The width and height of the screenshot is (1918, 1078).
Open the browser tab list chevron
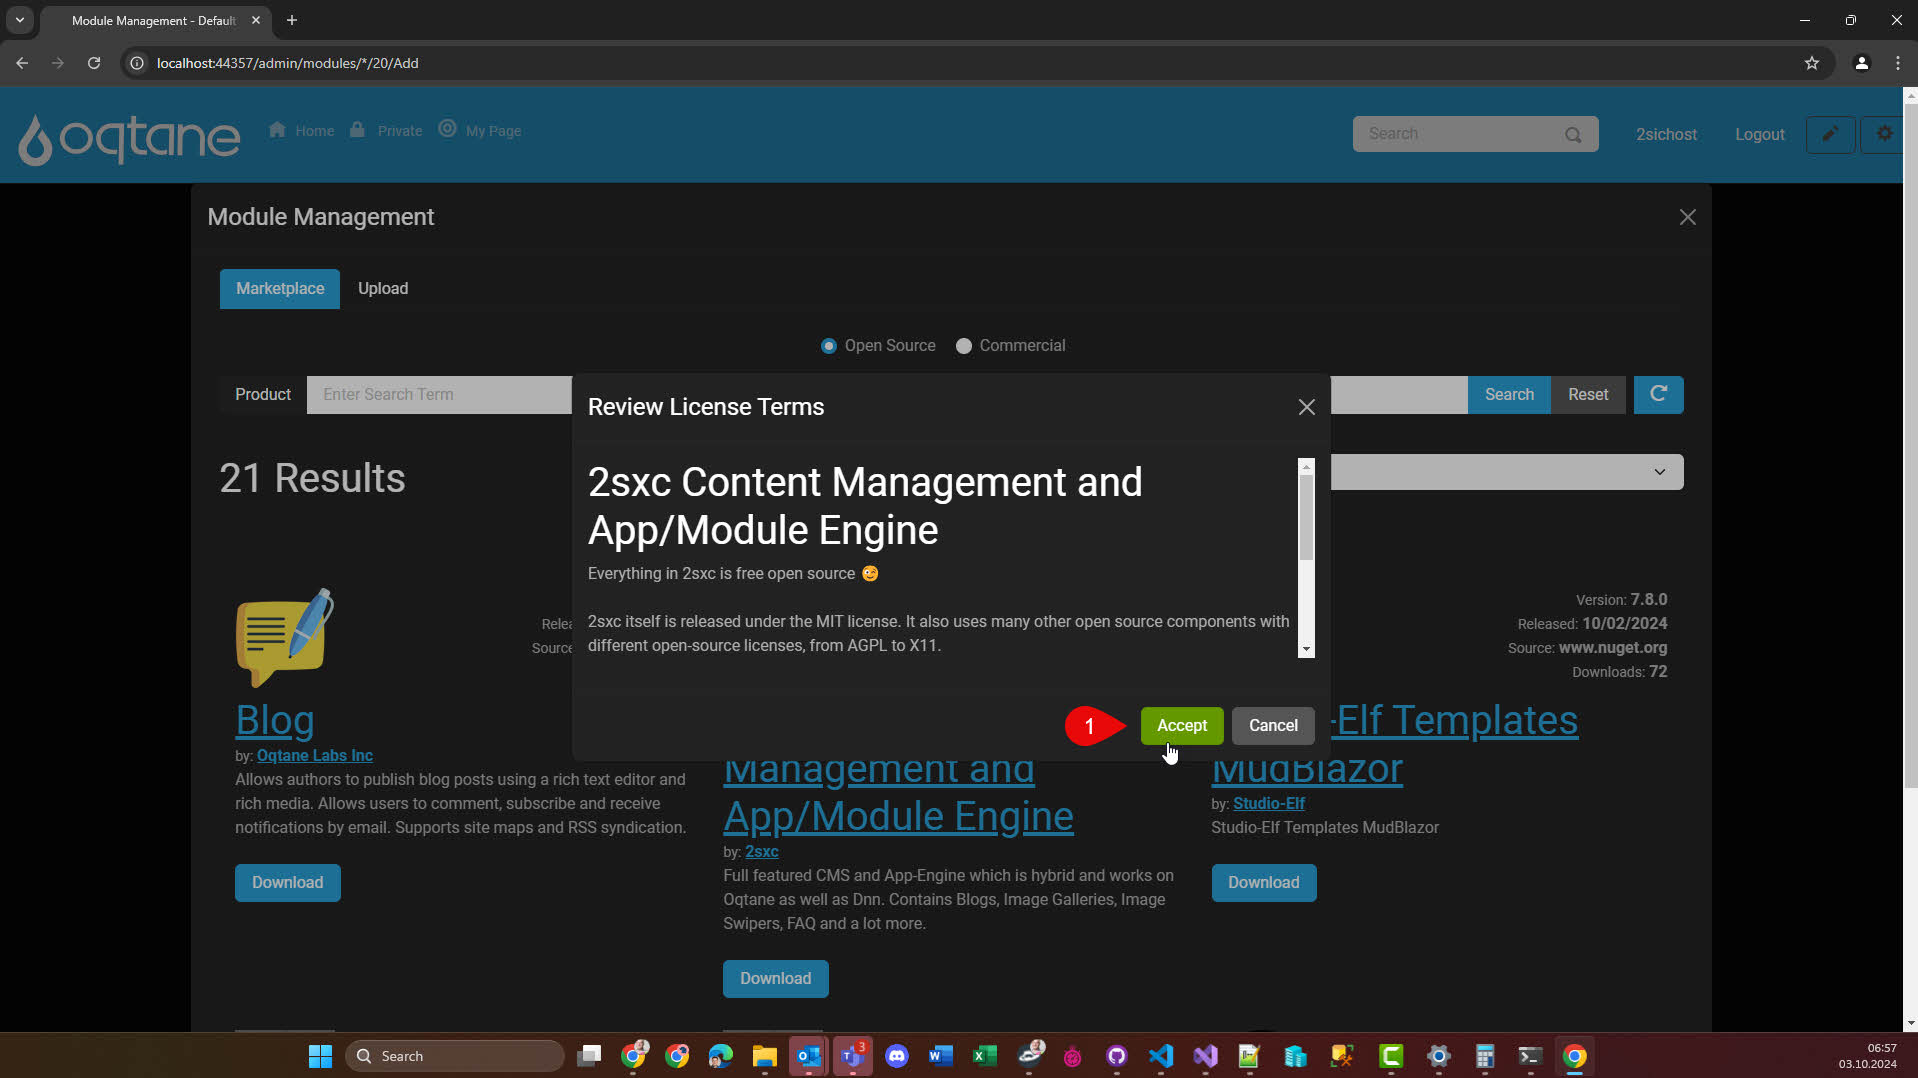coord(19,20)
